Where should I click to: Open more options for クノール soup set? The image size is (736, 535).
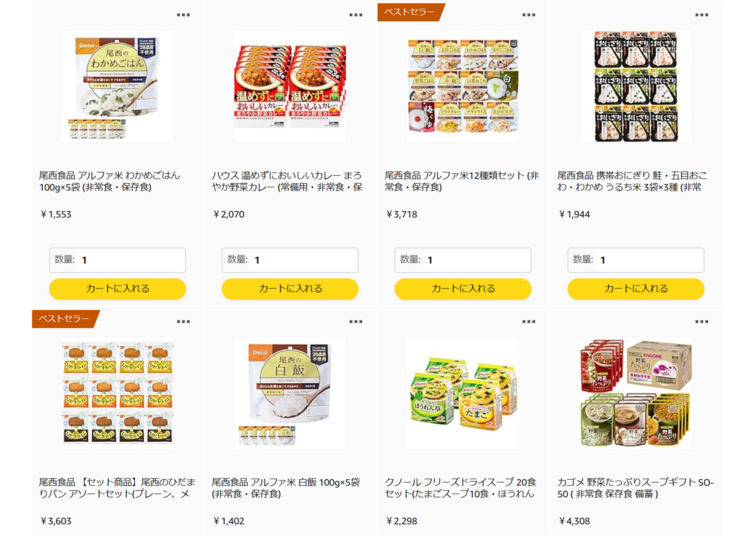click(529, 321)
